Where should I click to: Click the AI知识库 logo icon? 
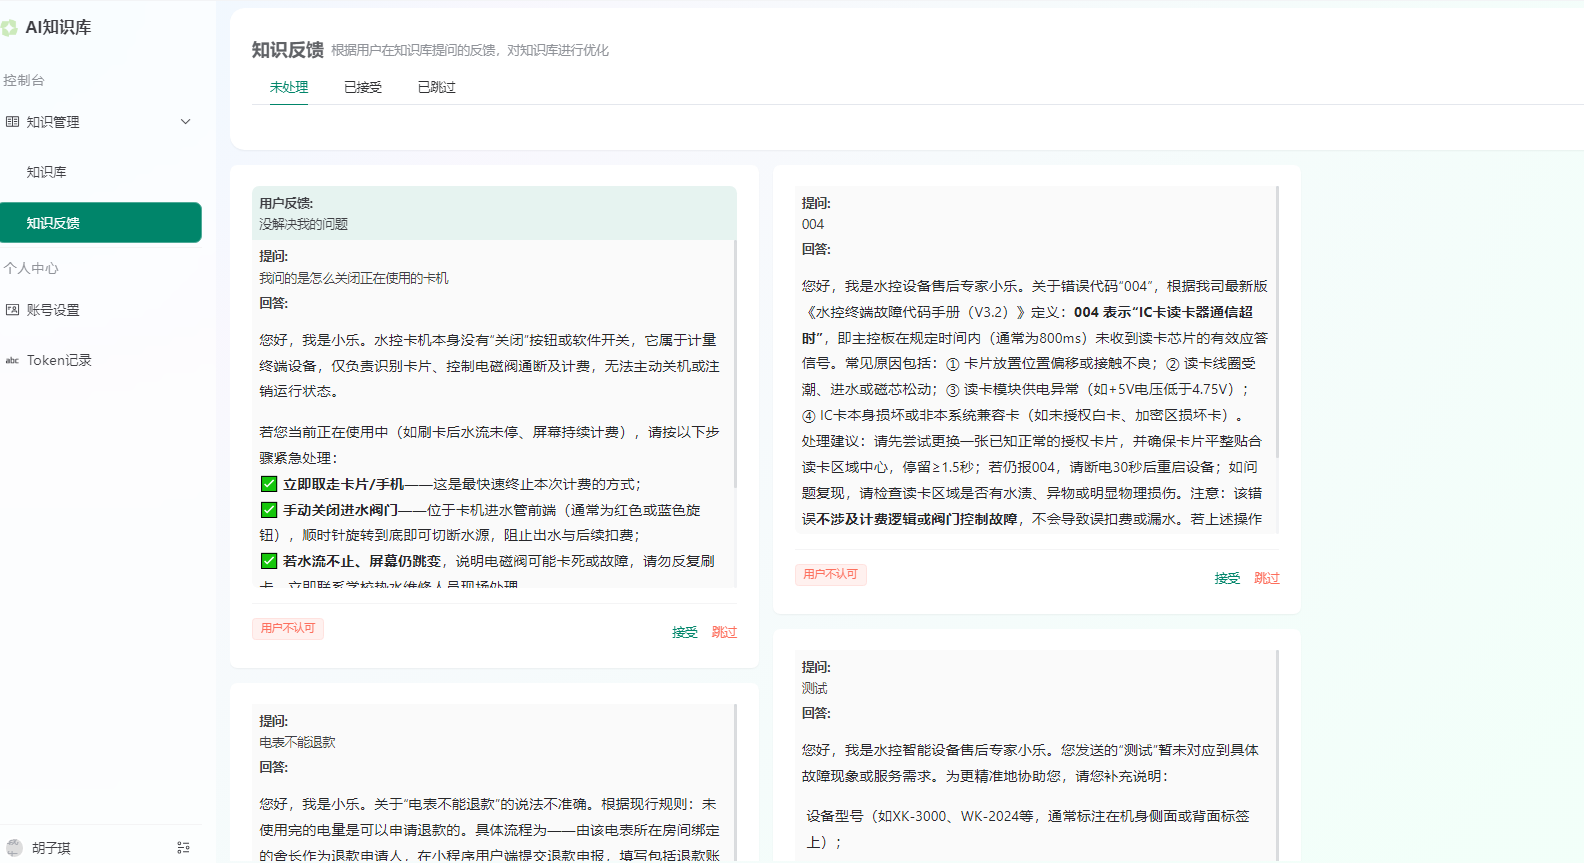coord(9,28)
